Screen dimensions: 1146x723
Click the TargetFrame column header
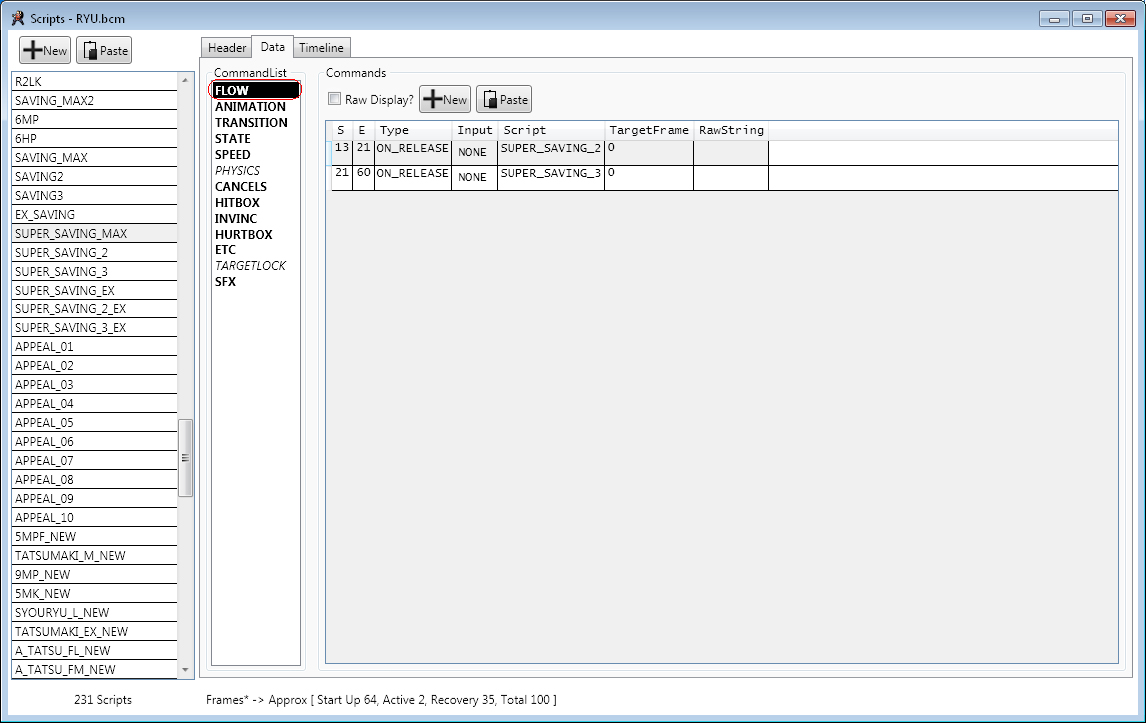click(x=648, y=131)
